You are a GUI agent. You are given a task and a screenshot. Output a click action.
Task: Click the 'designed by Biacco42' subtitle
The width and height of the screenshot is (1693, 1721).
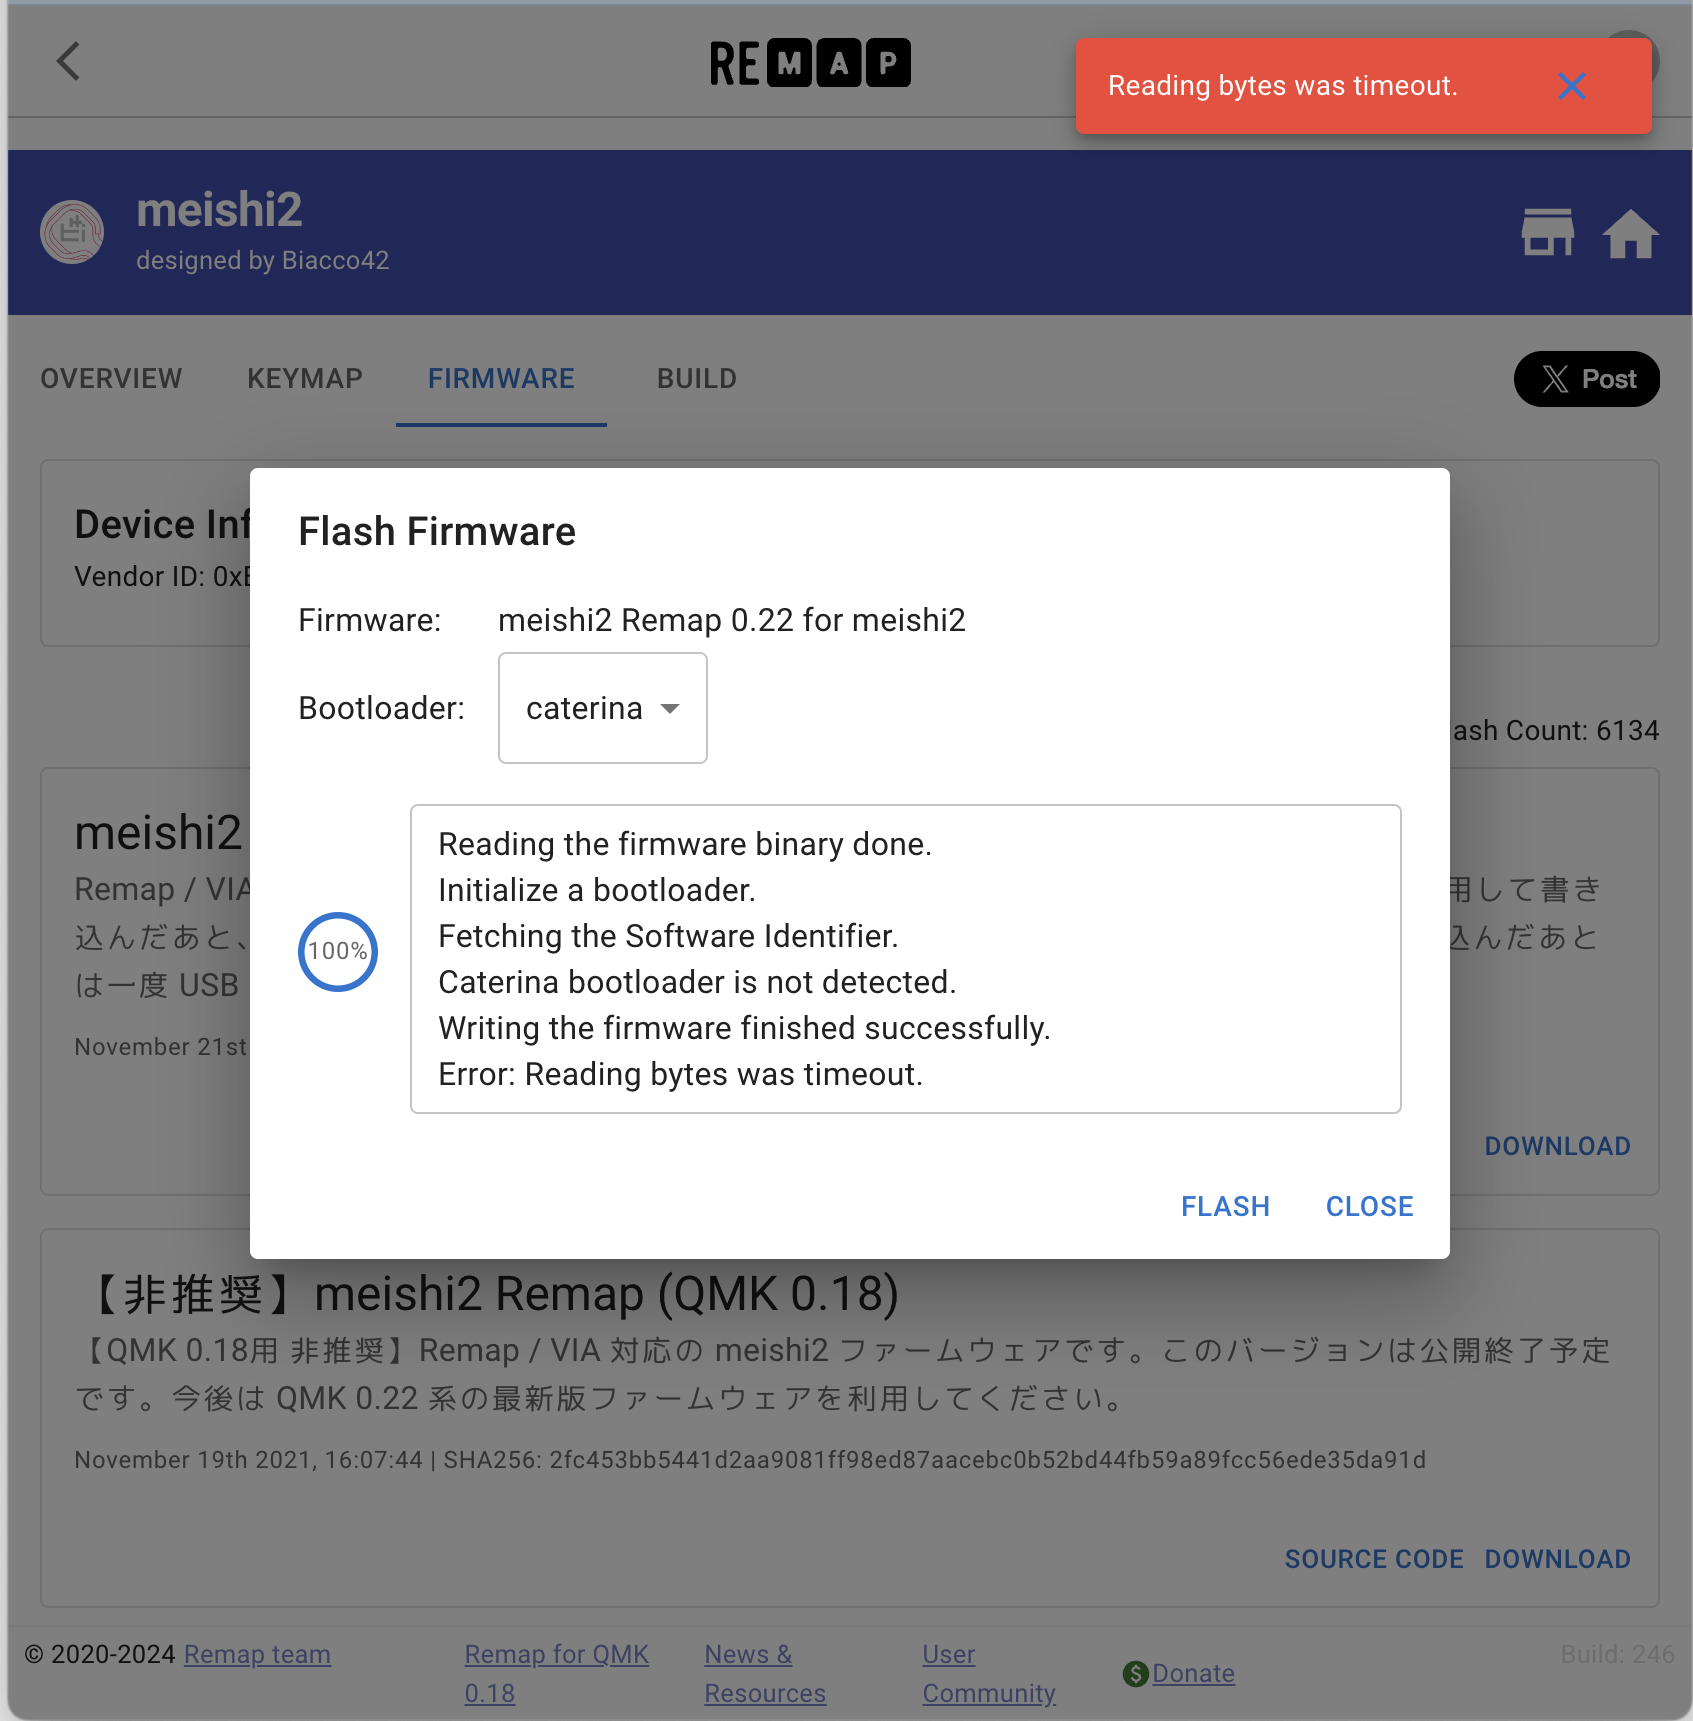(x=263, y=260)
